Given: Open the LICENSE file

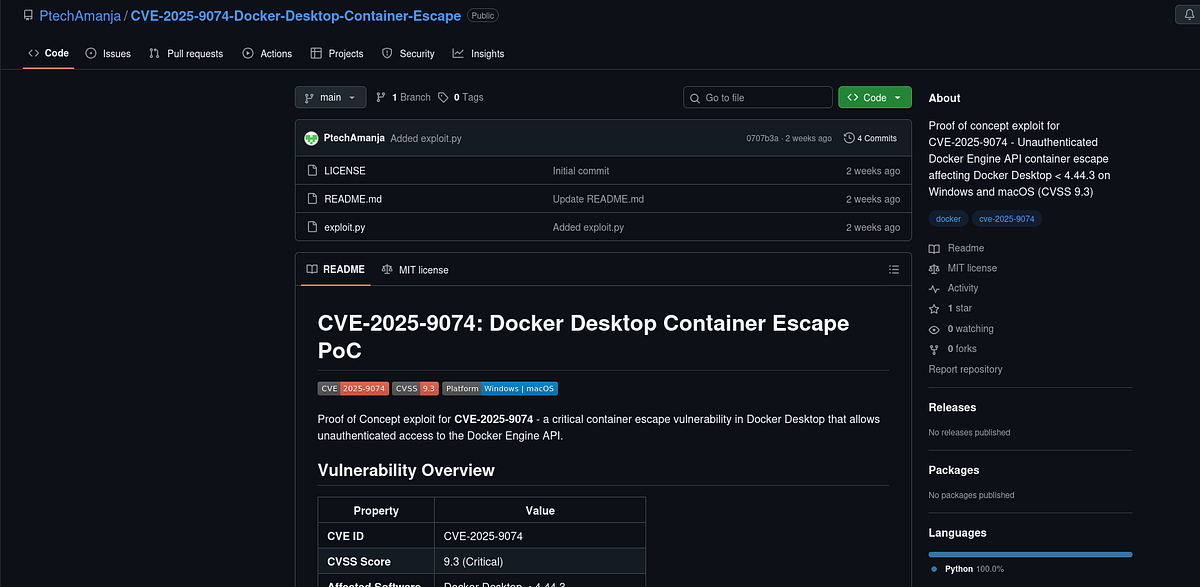Looking at the screenshot, I should pyautogui.click(x=345, y=171).
